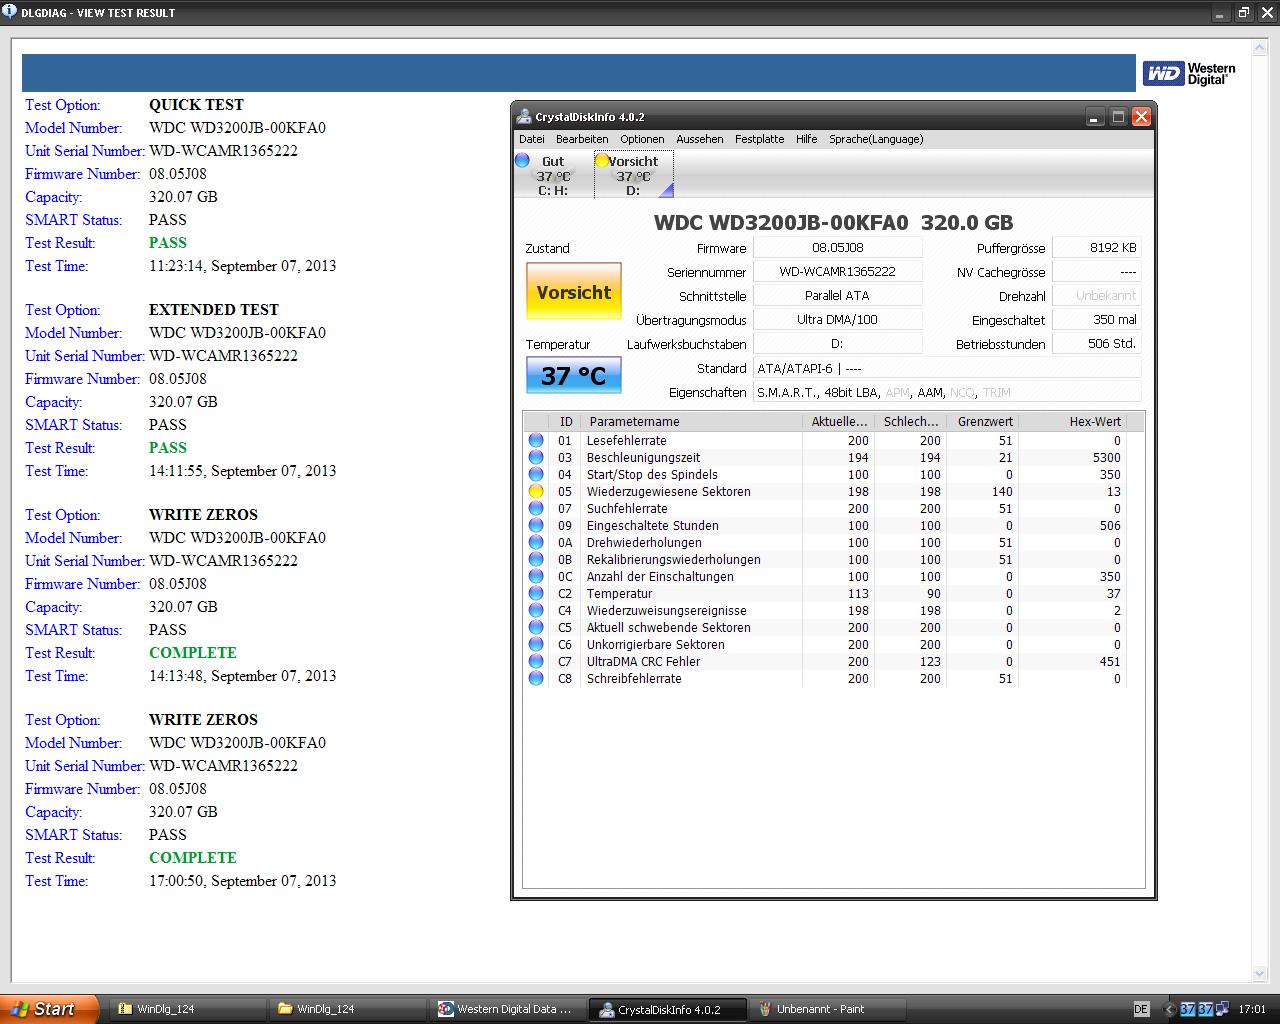Click the taskbar clock showing 17:01
This screenshot has height=1024, width=1280.
(x=1252, y=1009)
